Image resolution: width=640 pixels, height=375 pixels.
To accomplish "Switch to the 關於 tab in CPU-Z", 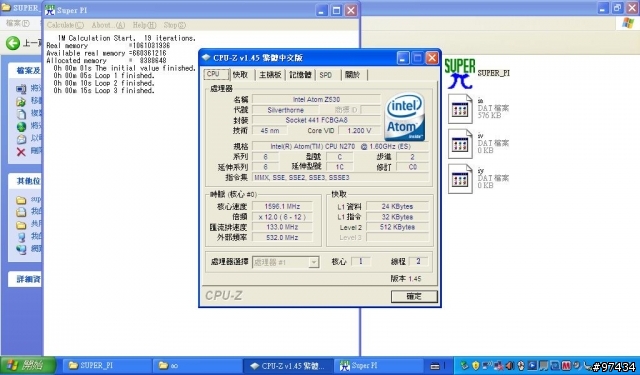I will tap(353, 75).
